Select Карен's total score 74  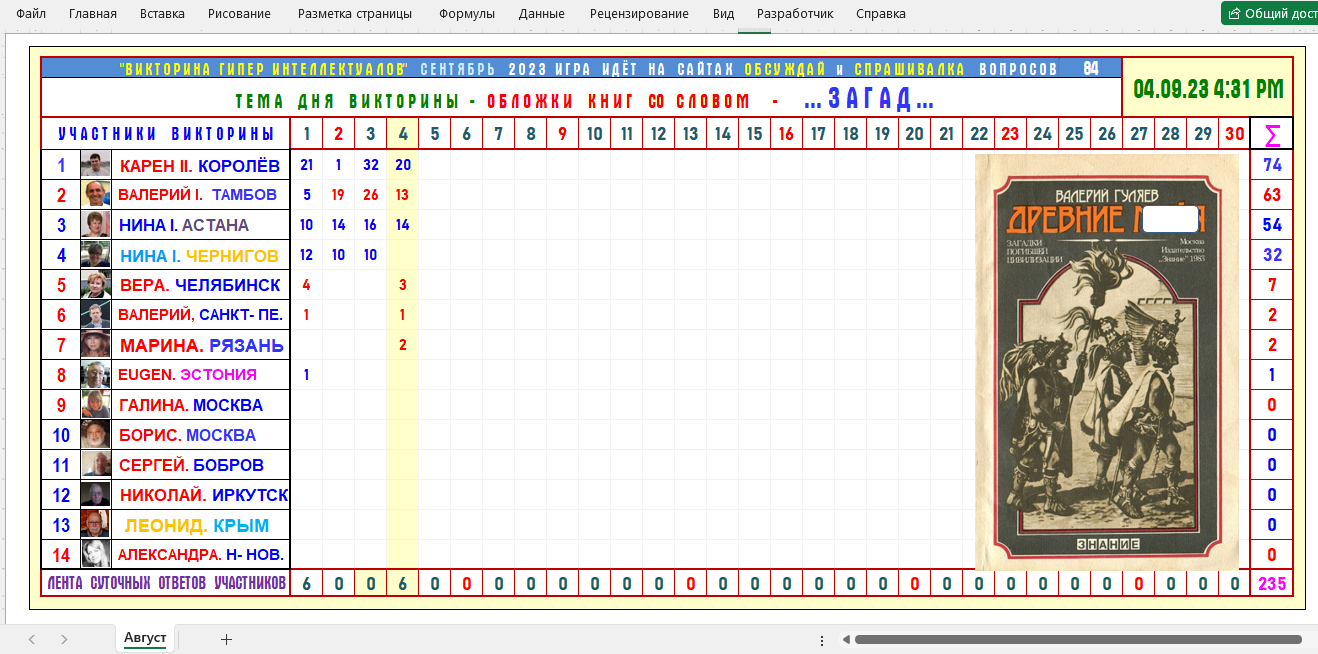[x=1272, y=165]
